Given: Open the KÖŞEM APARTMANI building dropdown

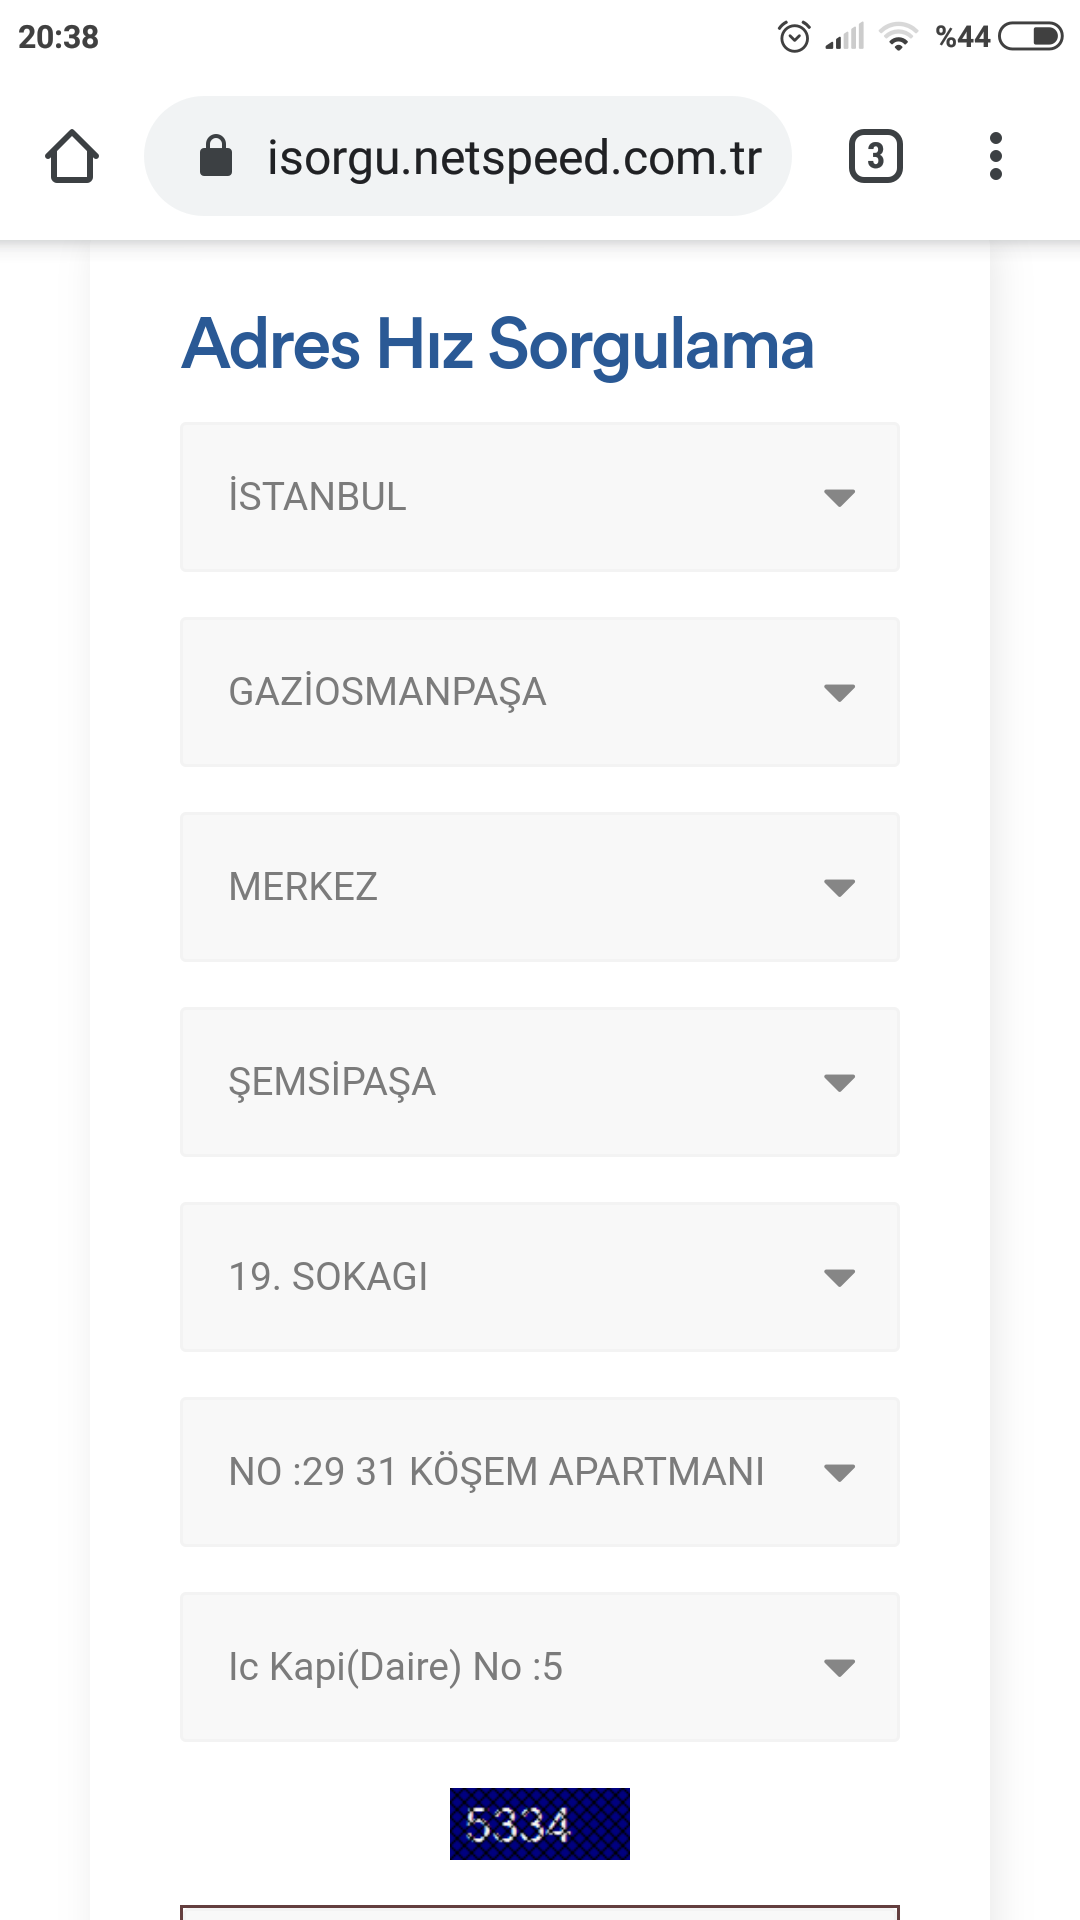Looking at the screenshot, I should point(540,1472).
